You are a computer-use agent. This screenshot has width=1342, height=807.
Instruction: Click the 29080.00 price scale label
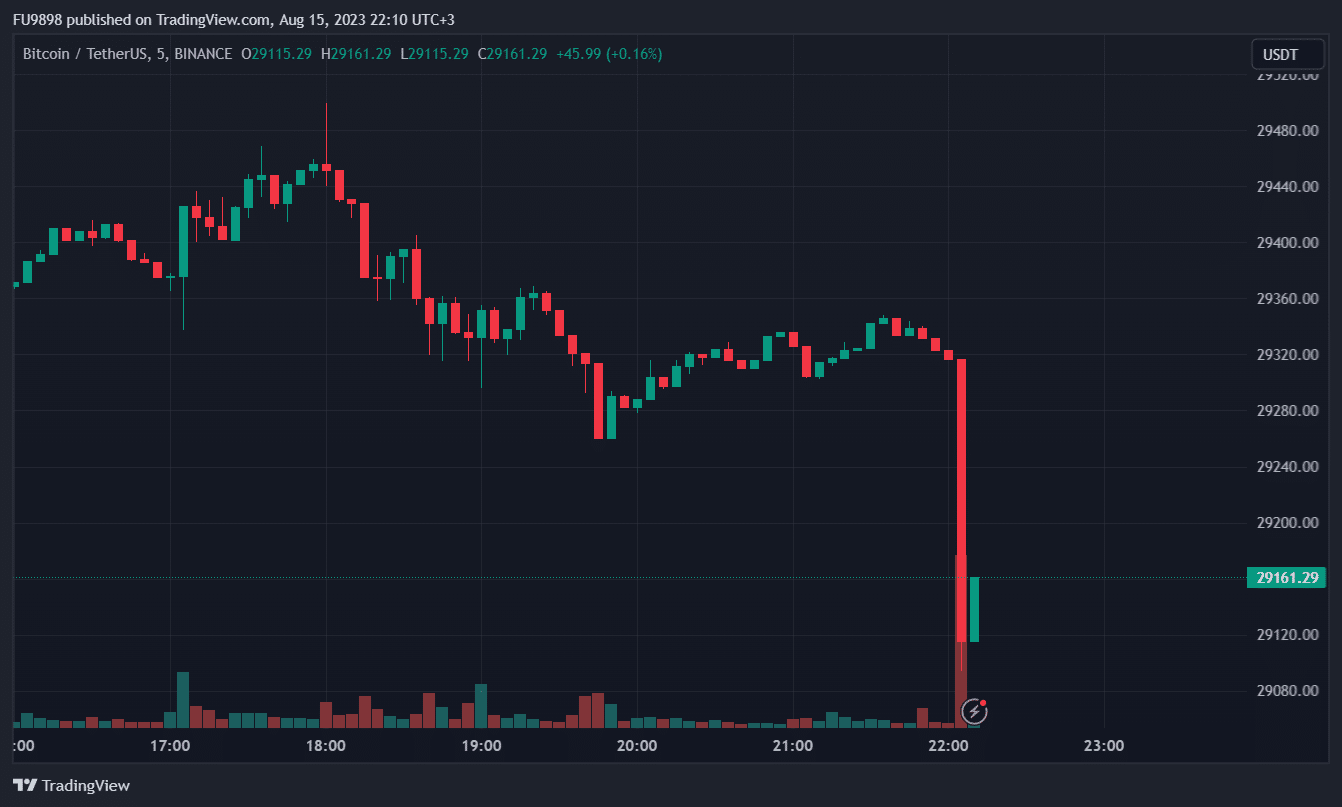pos(1286,691)
